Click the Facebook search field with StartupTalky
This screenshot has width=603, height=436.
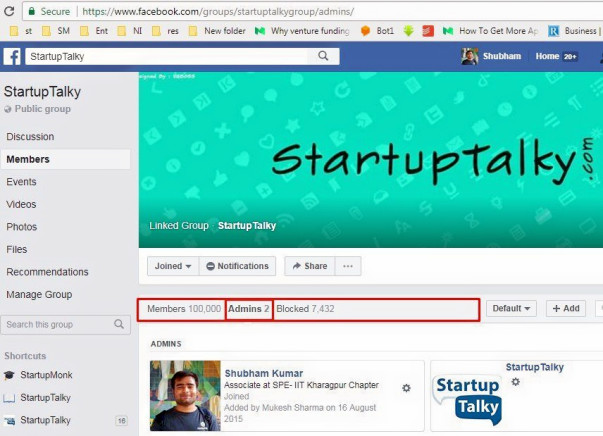[166, 57]
